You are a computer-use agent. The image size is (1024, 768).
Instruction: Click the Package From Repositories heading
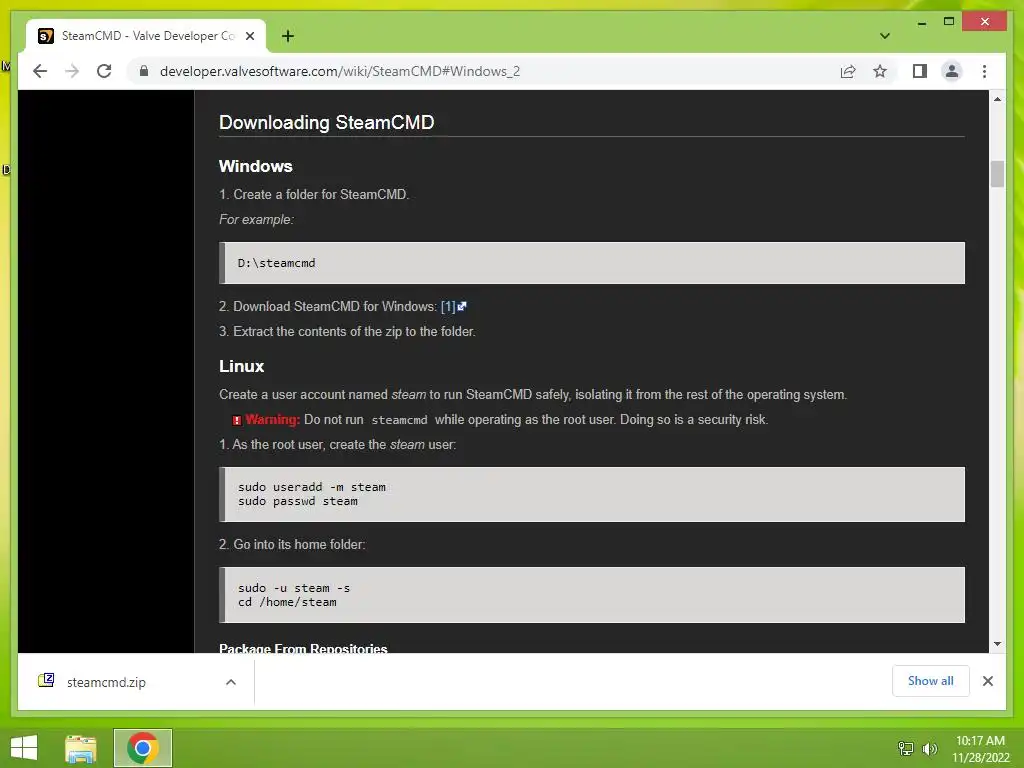coord(303,648)
